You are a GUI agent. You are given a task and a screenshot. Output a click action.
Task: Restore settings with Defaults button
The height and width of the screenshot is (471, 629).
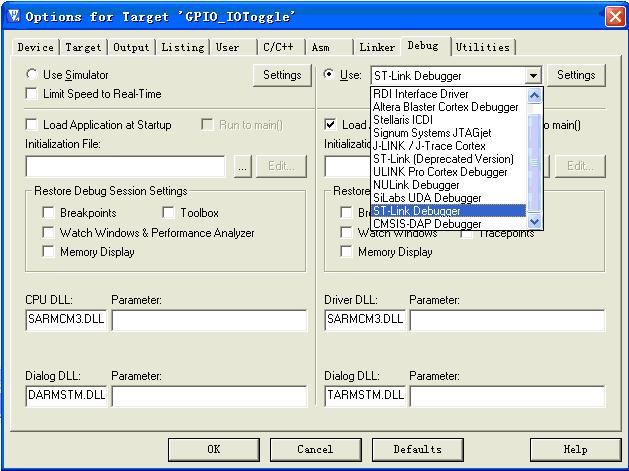tap(418, 449)
